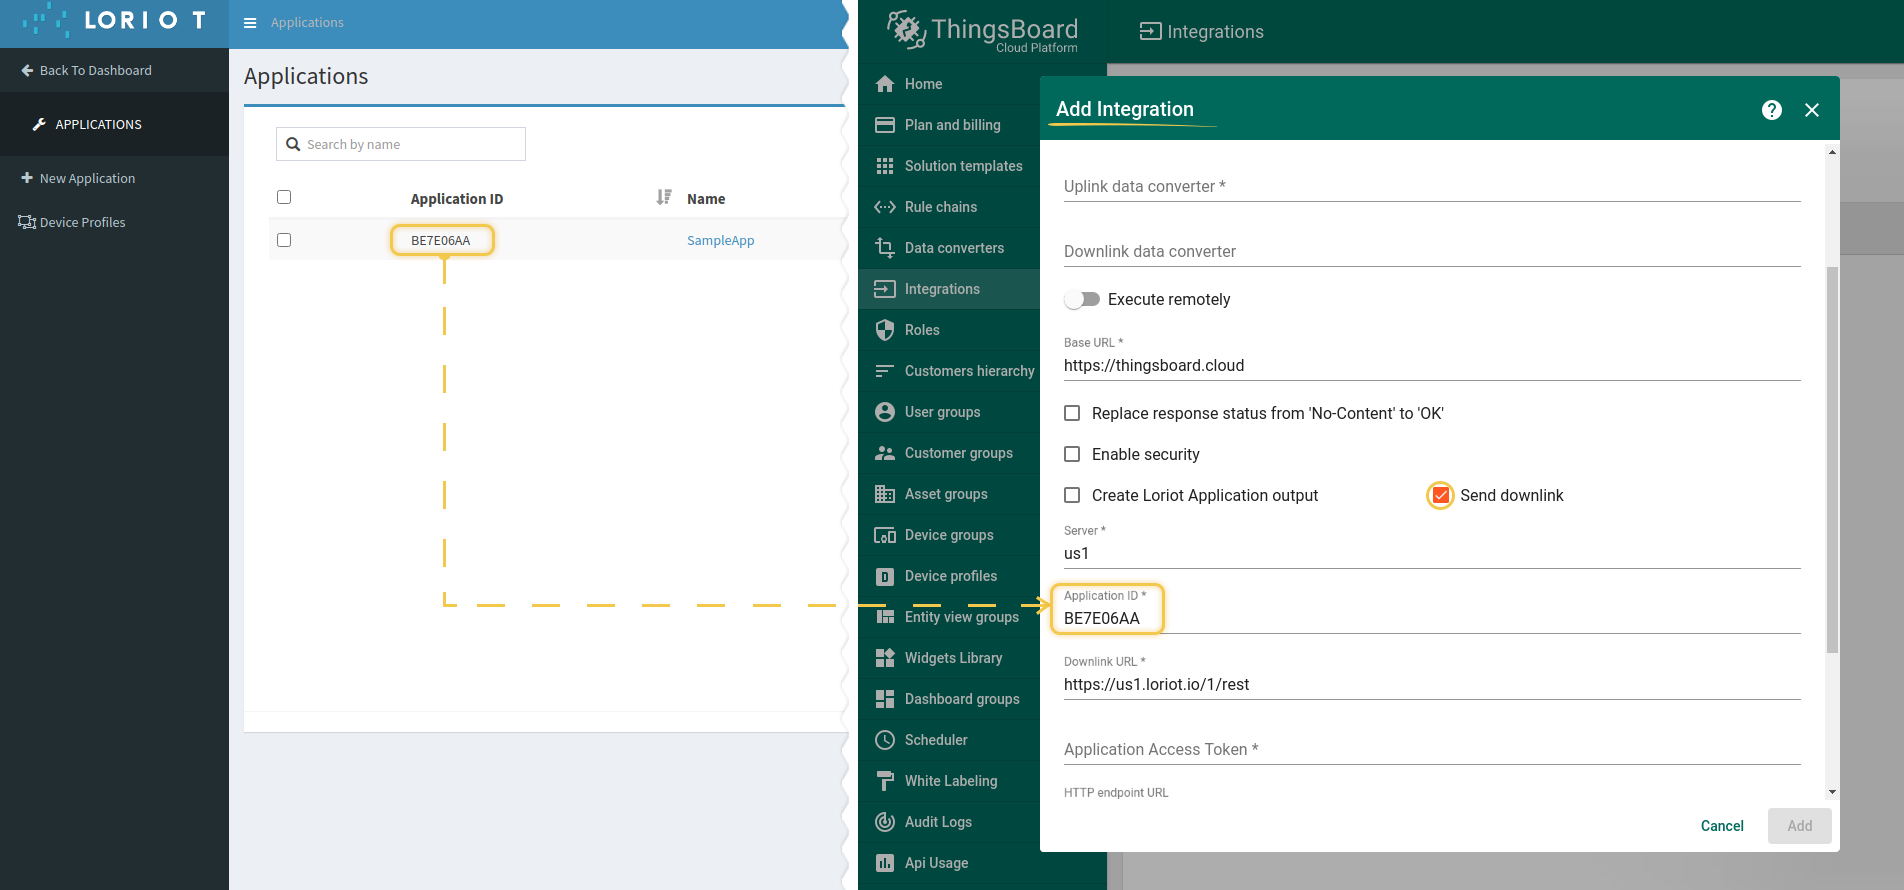
Task: Click the Solution templates grid icon
Action: tap(884, 166)
